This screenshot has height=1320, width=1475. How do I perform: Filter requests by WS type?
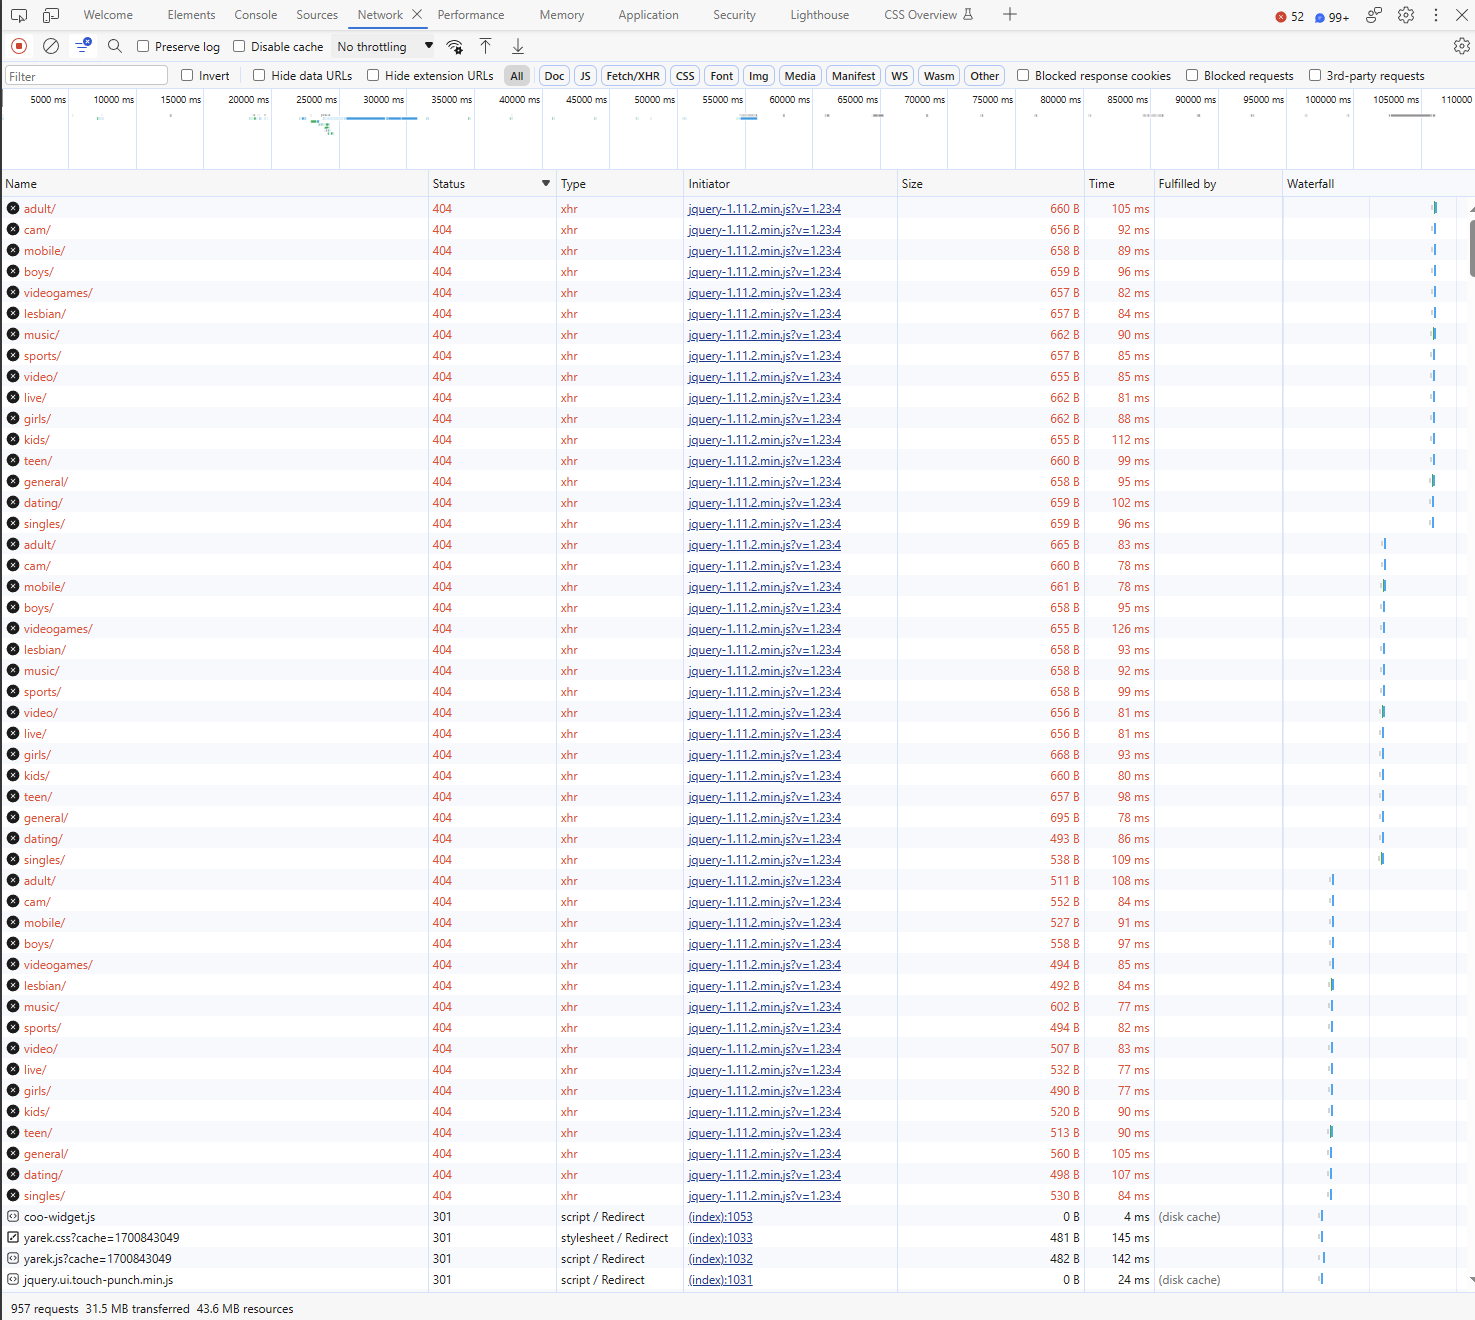pos(900,76)
